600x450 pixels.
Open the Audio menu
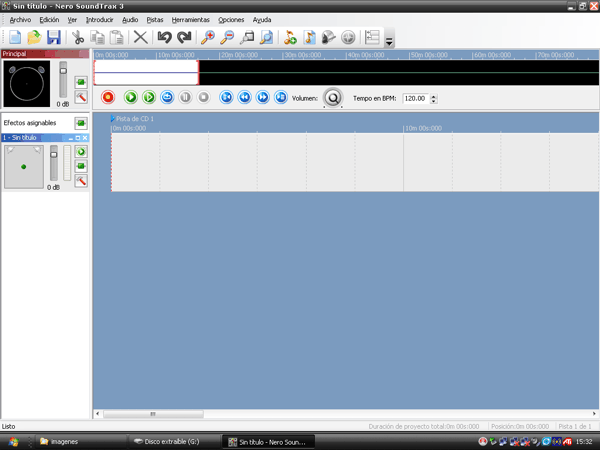130,20
